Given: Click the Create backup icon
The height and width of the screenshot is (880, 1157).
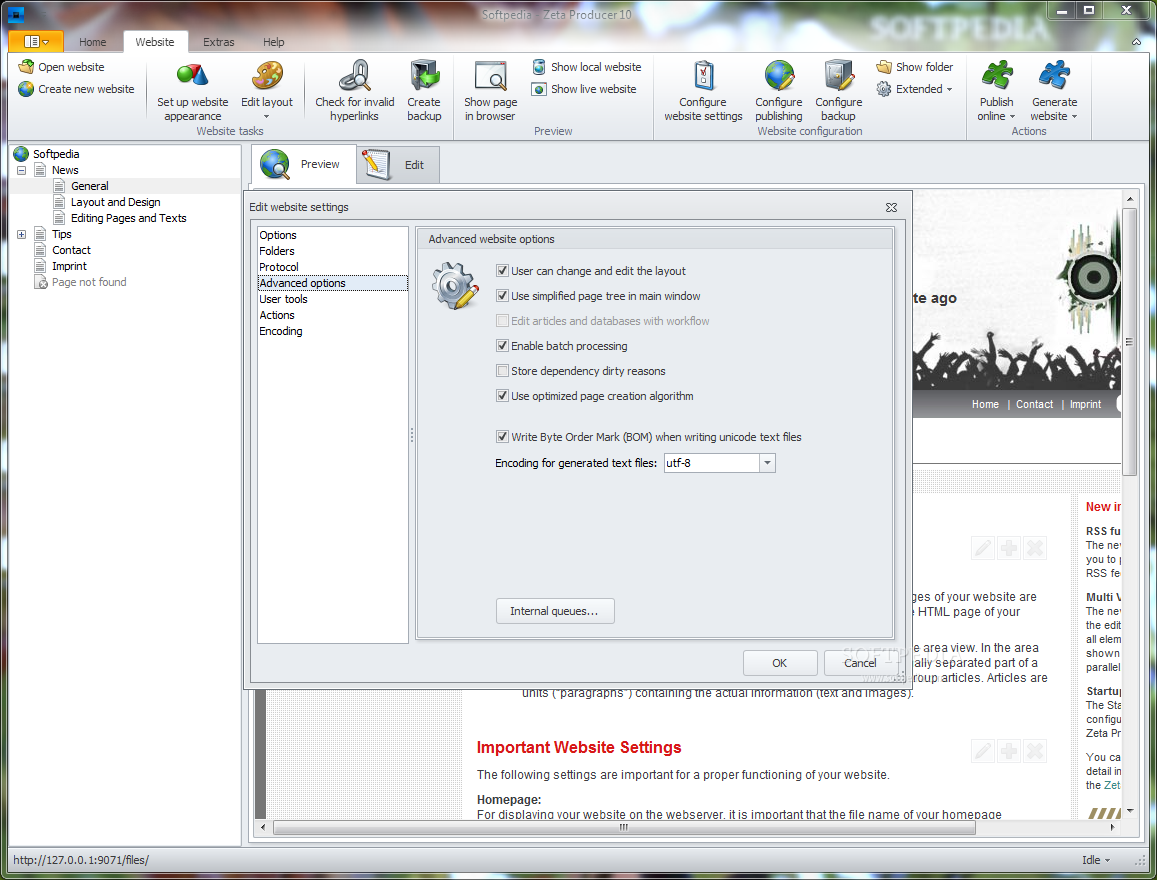Looking at the screenshot, I should point(424,75).
